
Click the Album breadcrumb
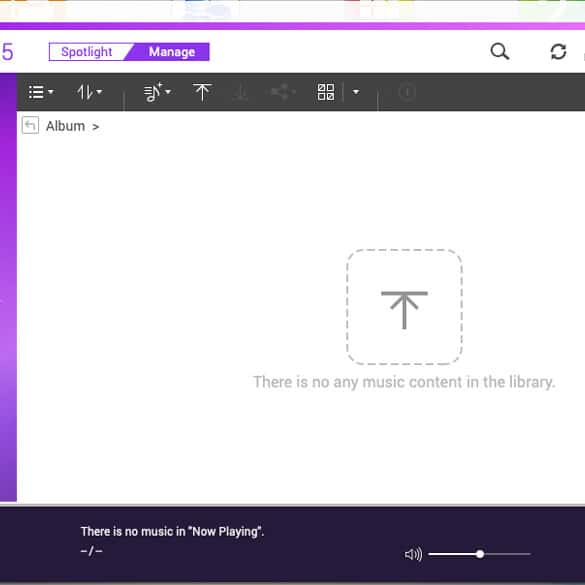click(65, 126)
